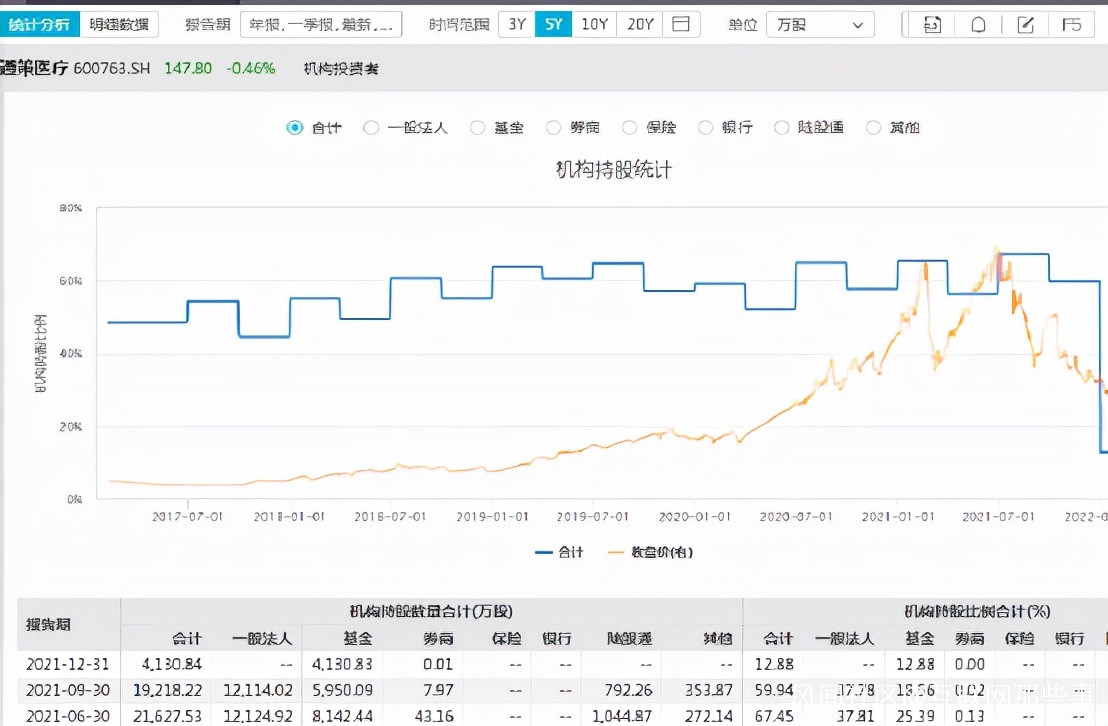Set time range to 20Y
The image size is (1108, 726).
click(x=640, y=24)
